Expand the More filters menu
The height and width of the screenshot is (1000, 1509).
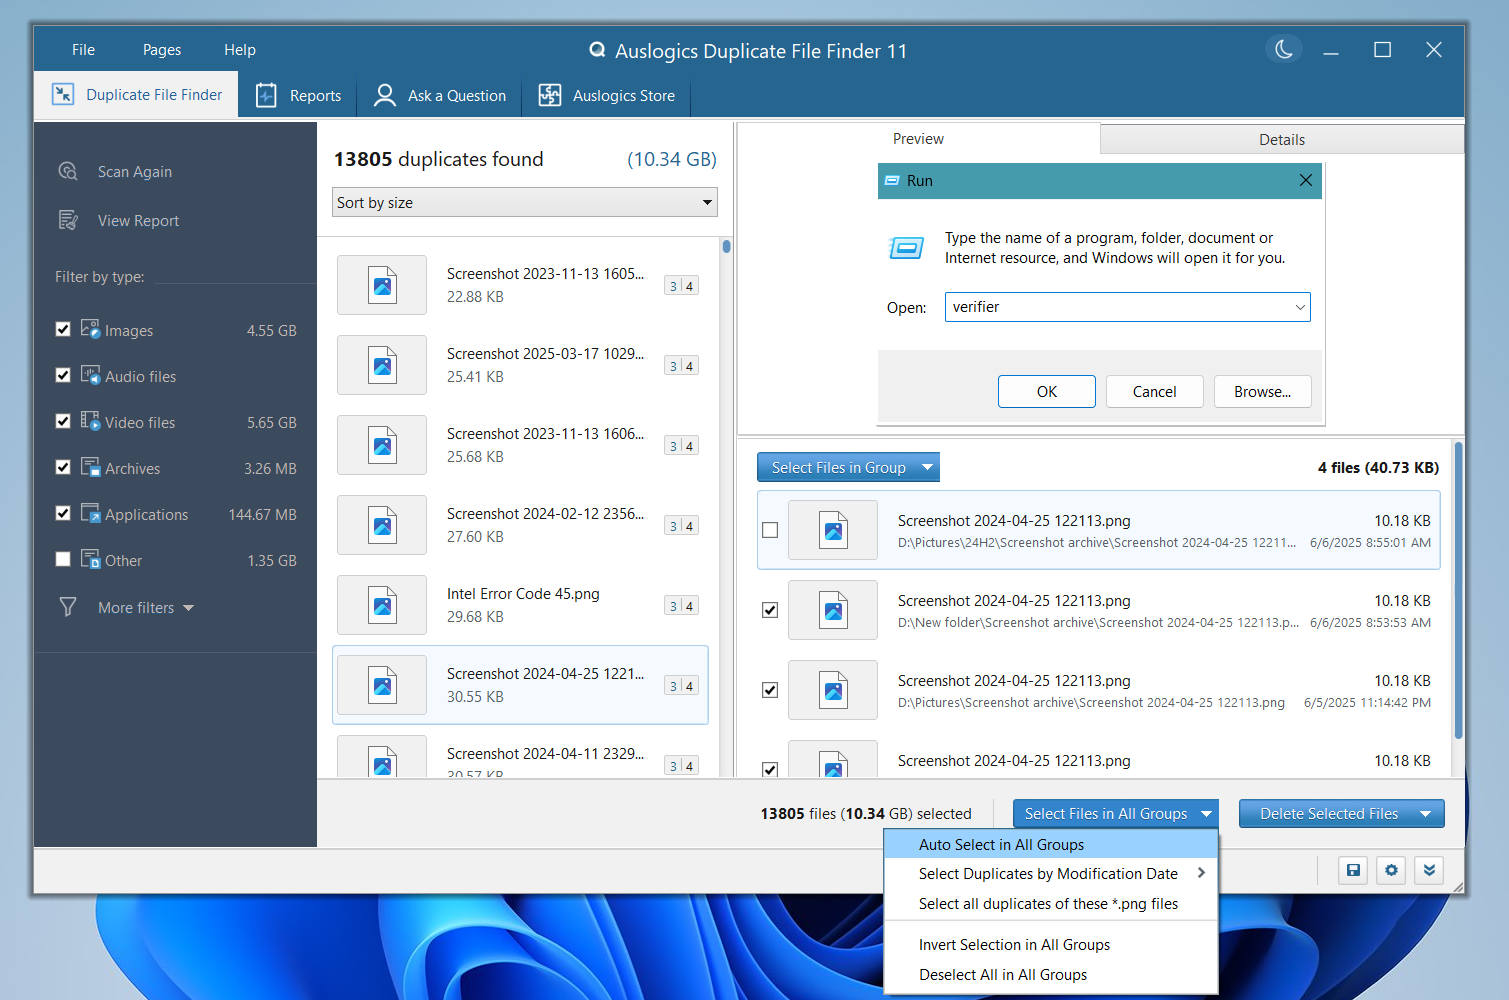(x=145, y=608)
